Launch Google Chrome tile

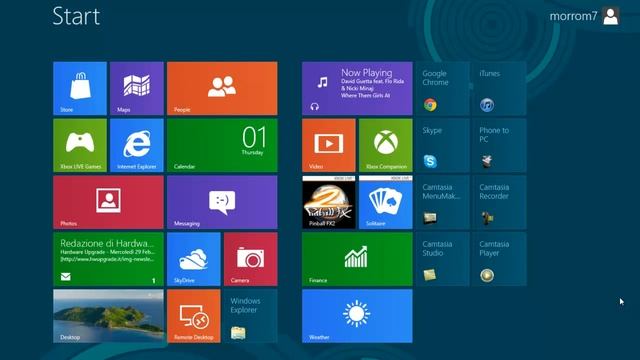click(x=443, y=89)
